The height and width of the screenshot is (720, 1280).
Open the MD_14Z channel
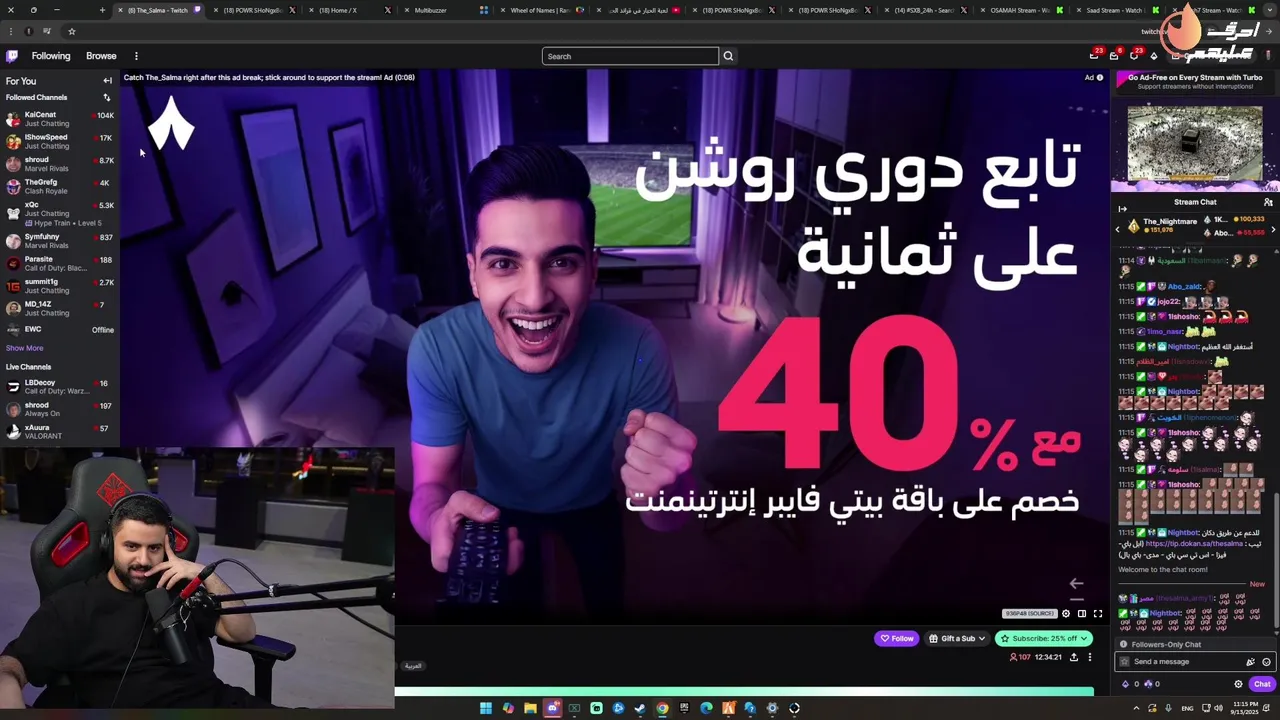click(60, 308)
